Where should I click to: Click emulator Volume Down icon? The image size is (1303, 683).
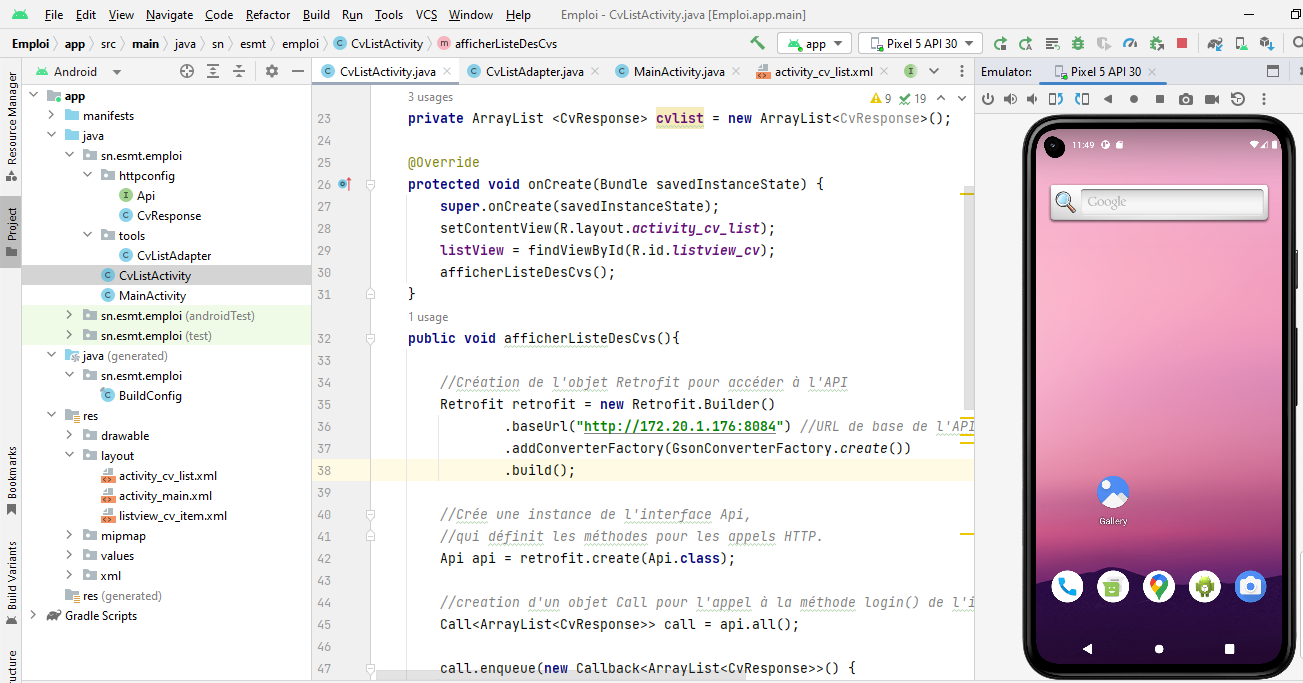(1033, 99)
